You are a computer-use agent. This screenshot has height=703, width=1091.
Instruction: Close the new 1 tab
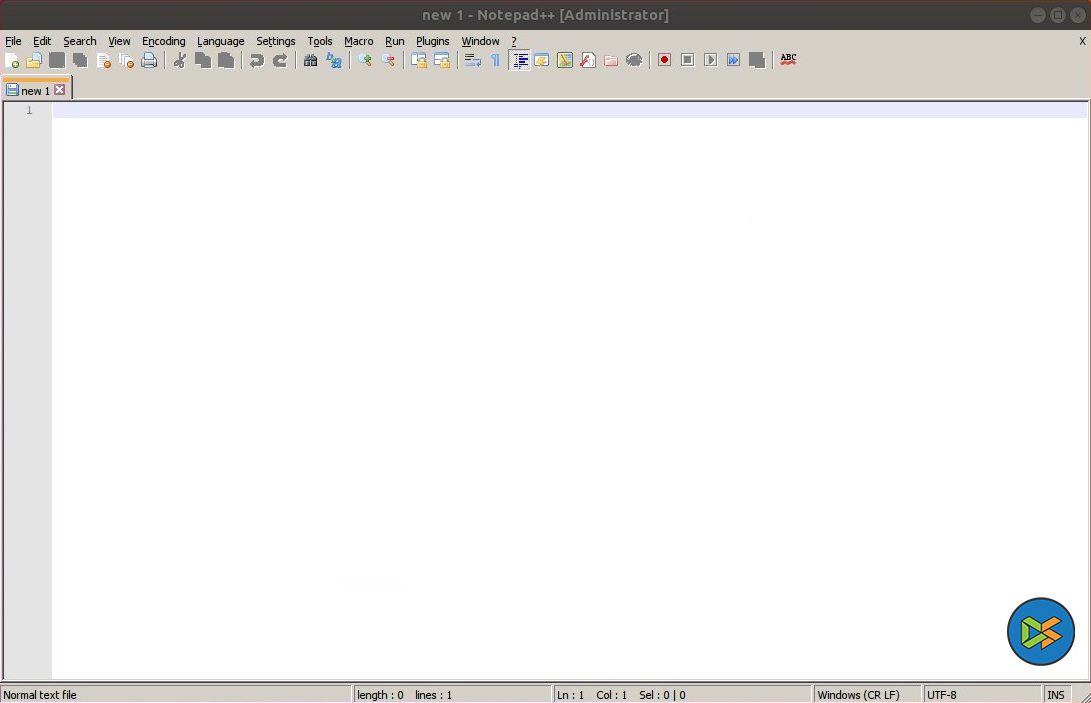(60, 90)
